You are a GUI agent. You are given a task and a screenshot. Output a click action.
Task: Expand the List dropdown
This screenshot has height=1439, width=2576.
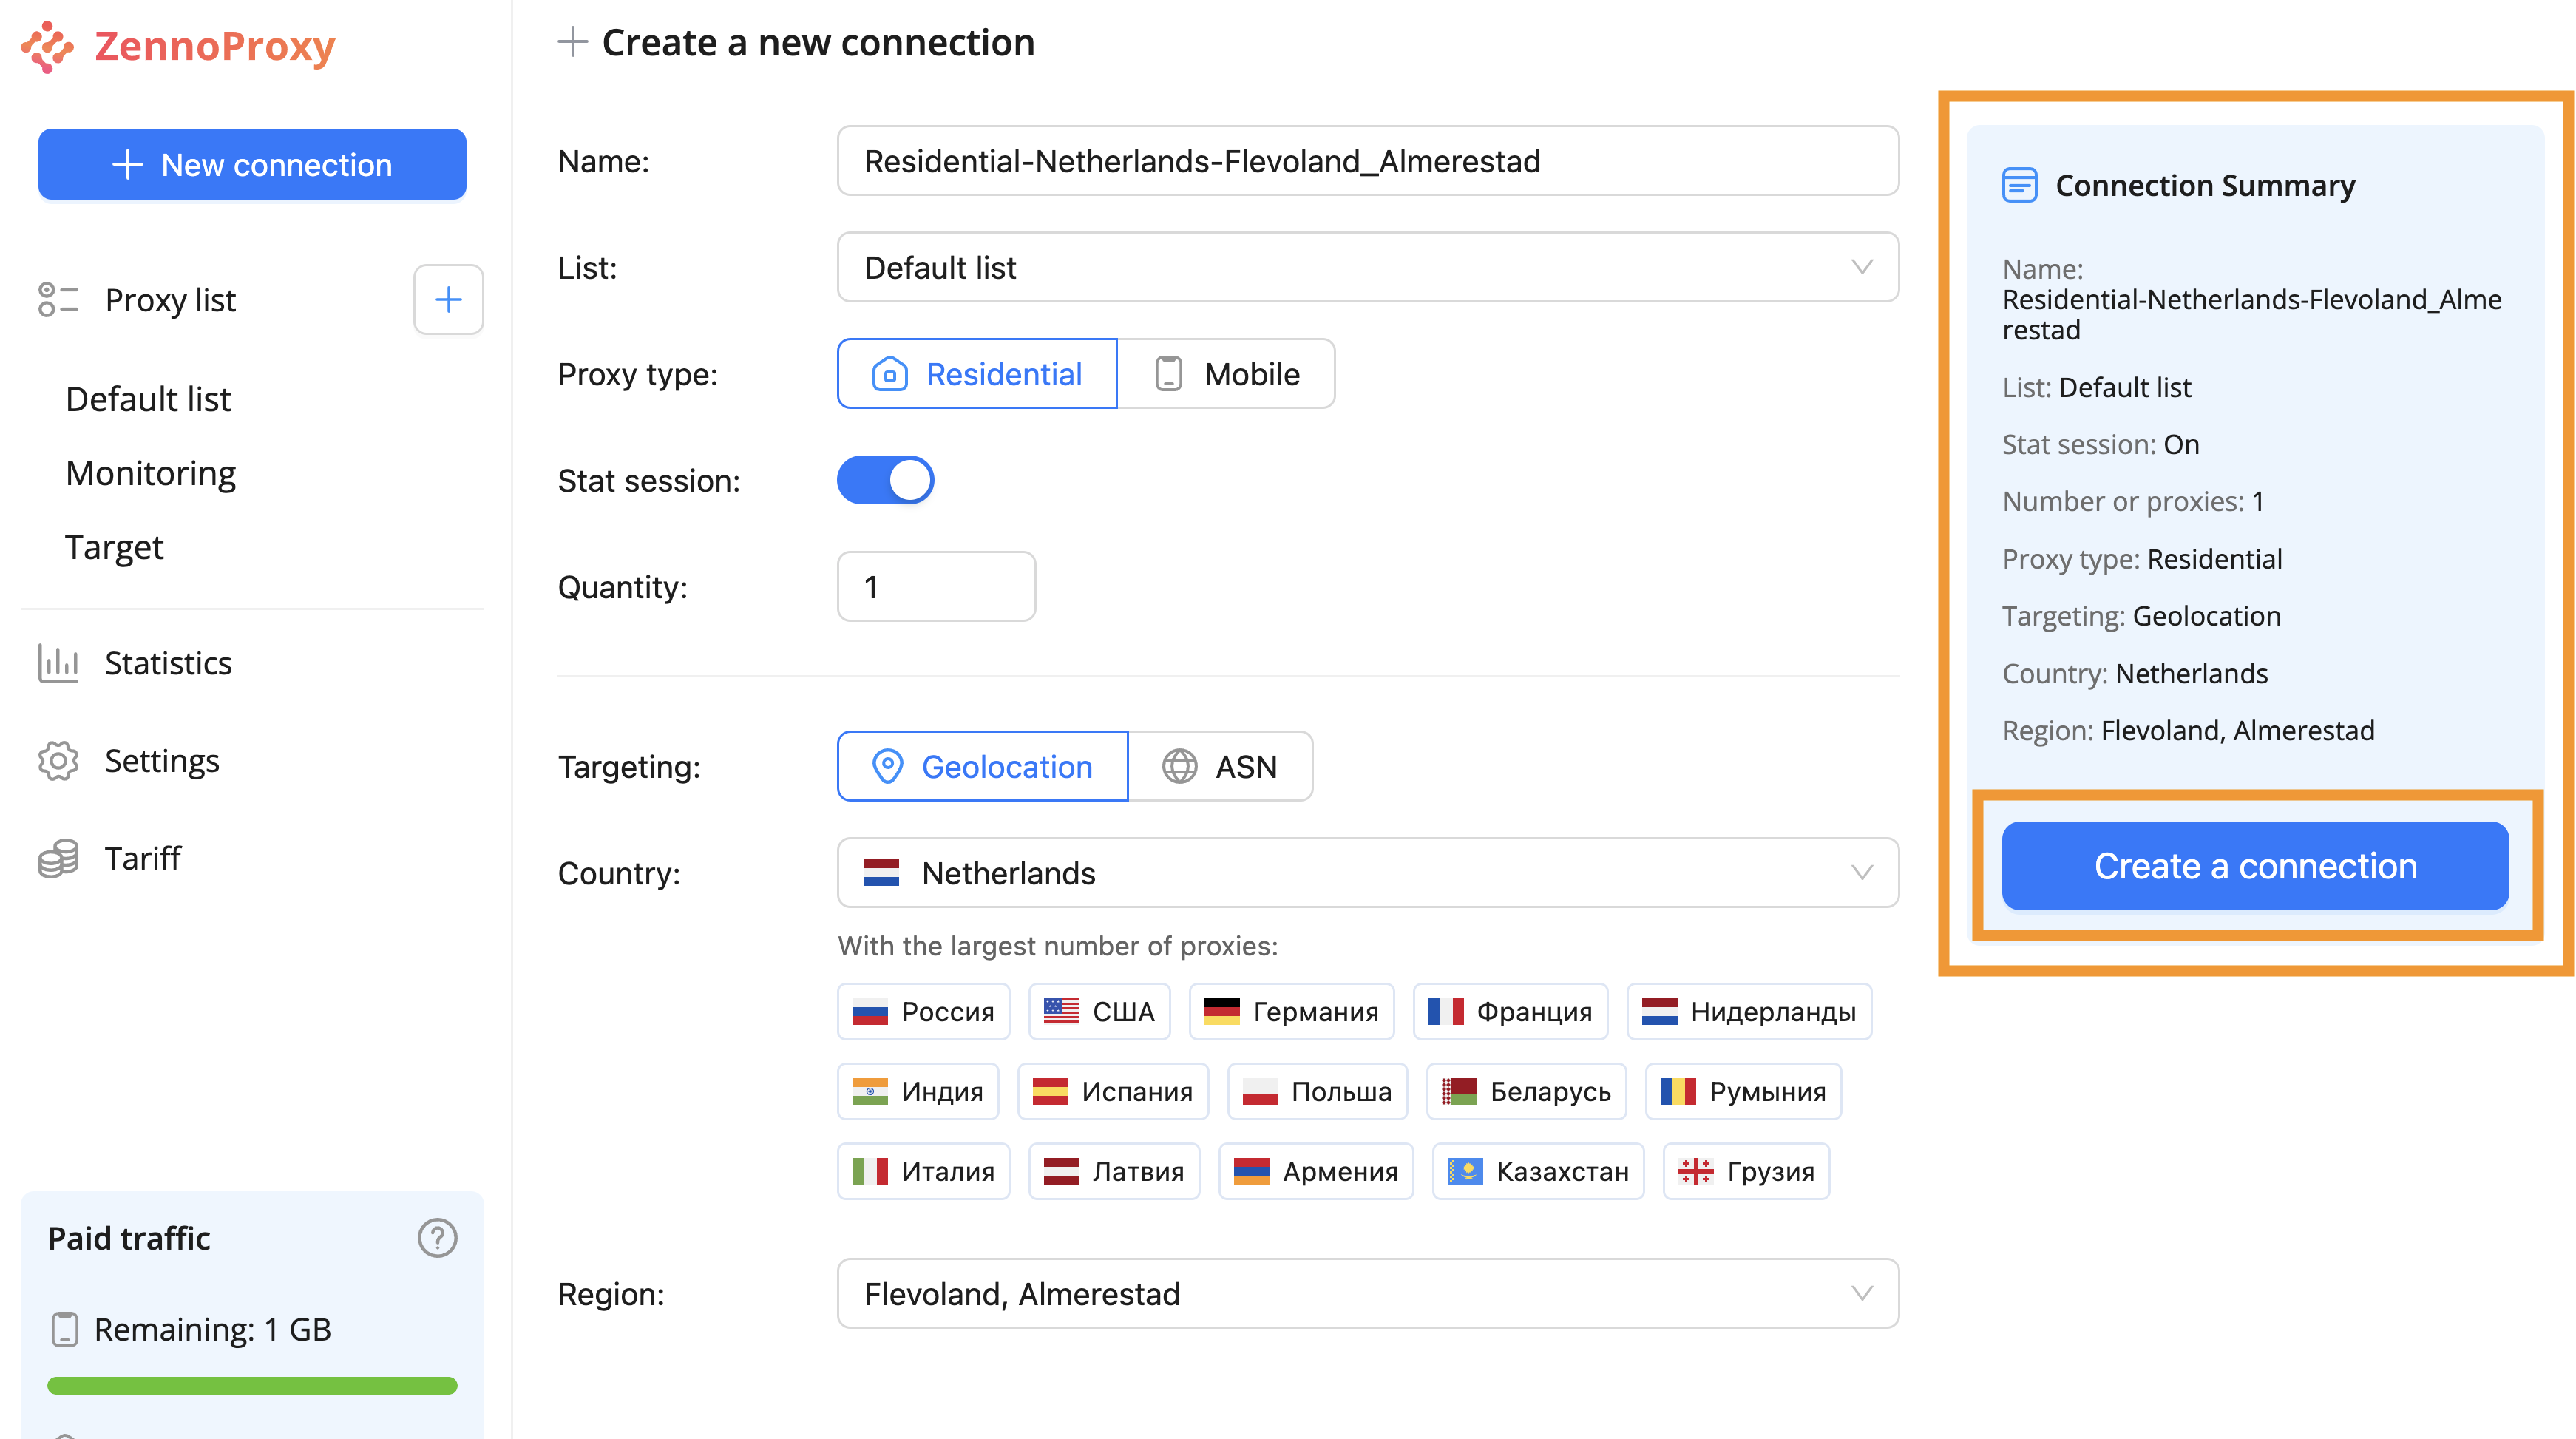(1367, 268)
